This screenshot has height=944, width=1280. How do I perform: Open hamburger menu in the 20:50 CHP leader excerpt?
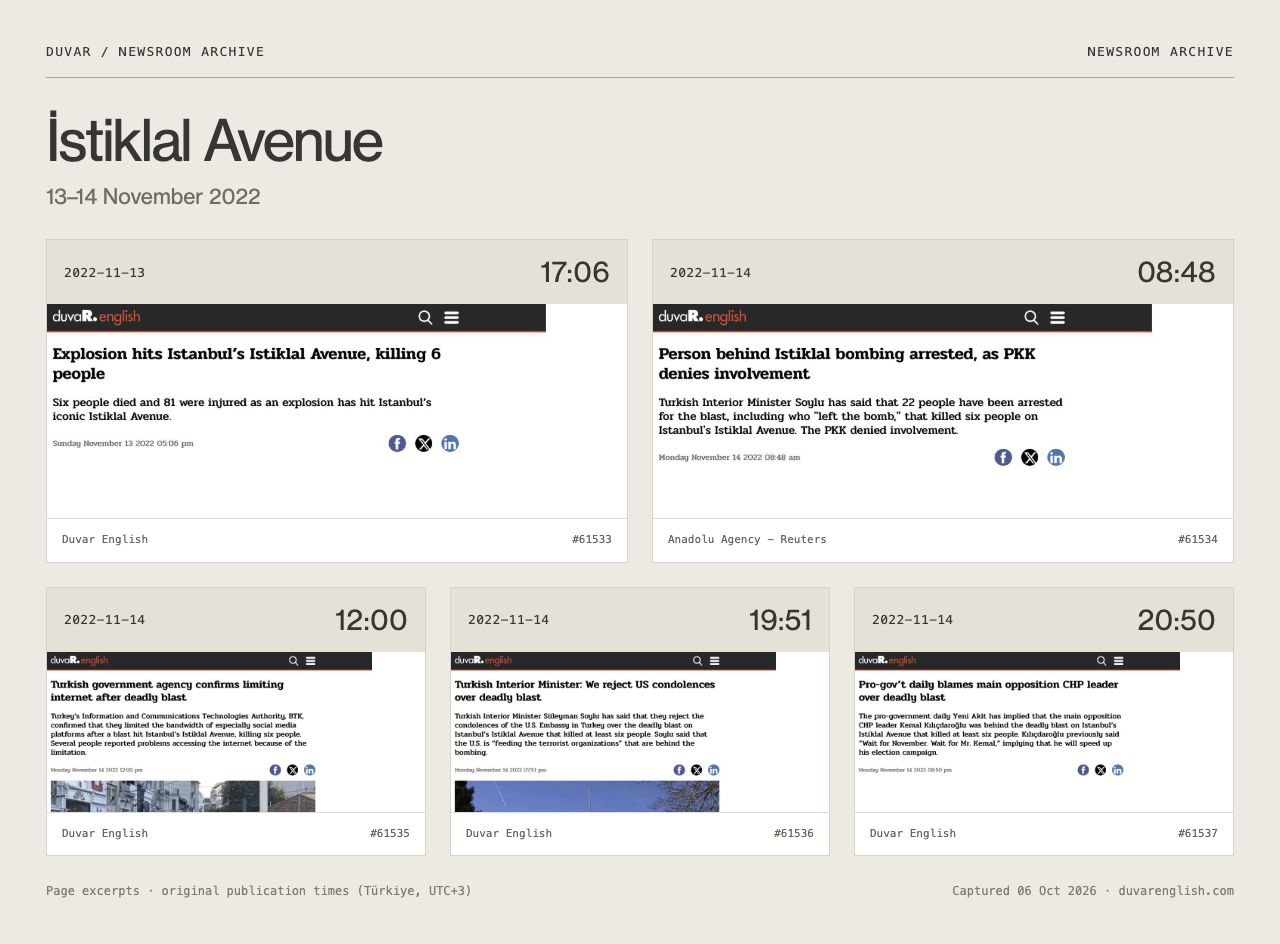click(x=1119, y=661)
